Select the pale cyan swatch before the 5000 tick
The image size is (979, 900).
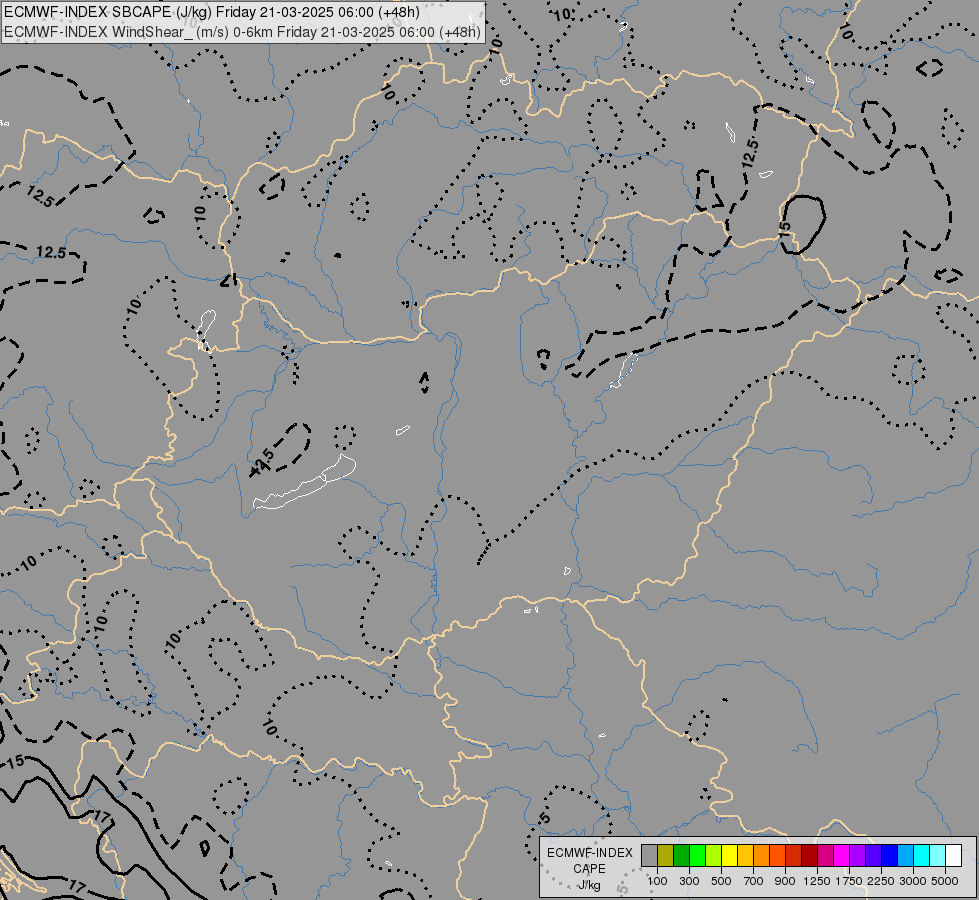(938, 856)
